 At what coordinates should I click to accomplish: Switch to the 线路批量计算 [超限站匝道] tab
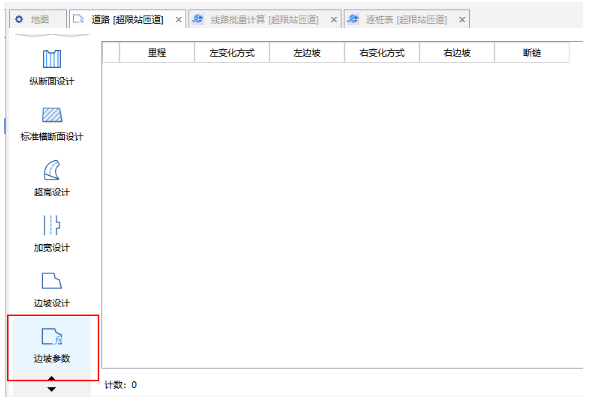[x=265, y=19]
